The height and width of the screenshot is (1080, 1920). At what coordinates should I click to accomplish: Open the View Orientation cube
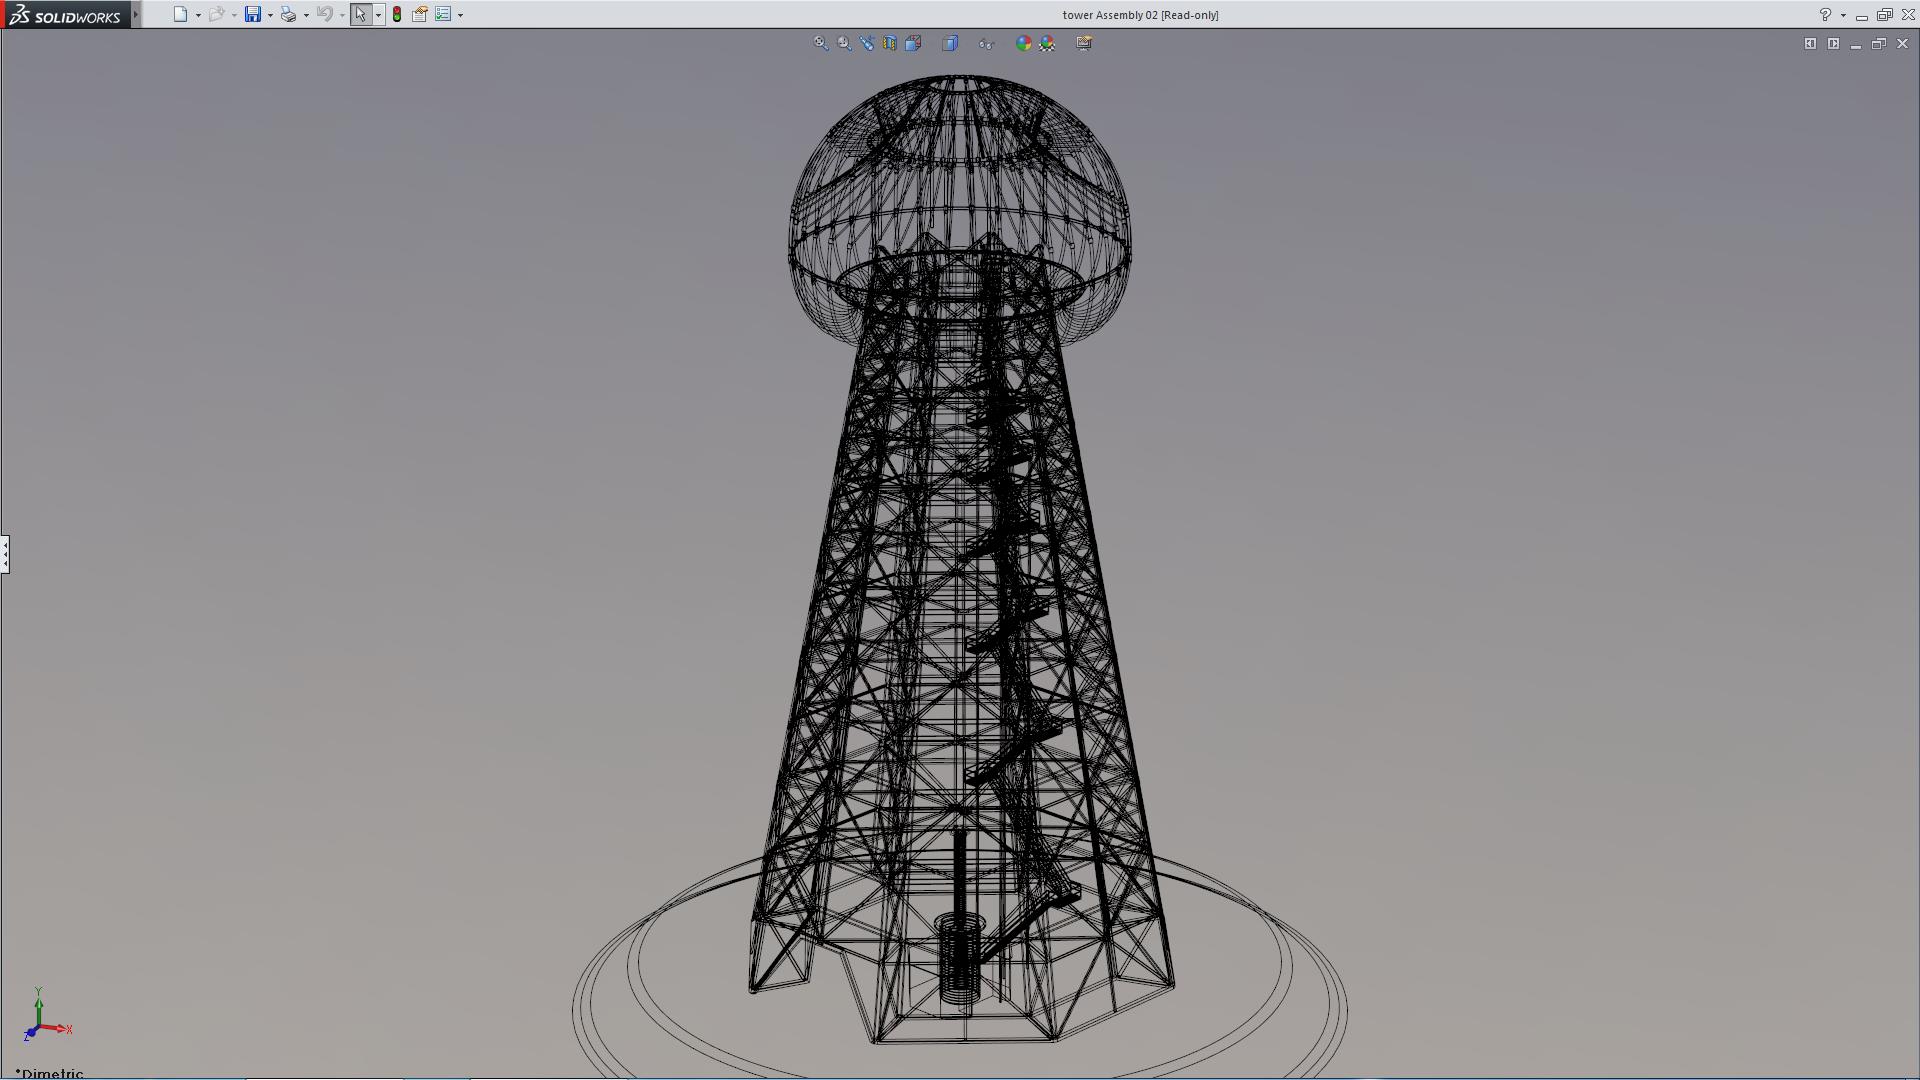pyautogui.click(x=913, y=43)
